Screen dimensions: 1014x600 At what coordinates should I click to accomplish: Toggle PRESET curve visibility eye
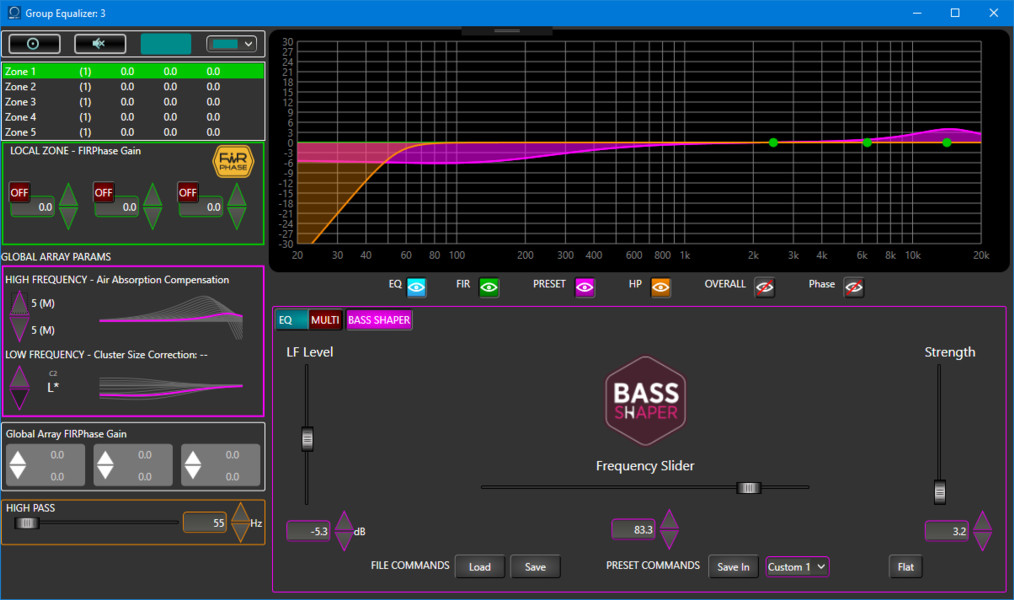tap(585, 287)
